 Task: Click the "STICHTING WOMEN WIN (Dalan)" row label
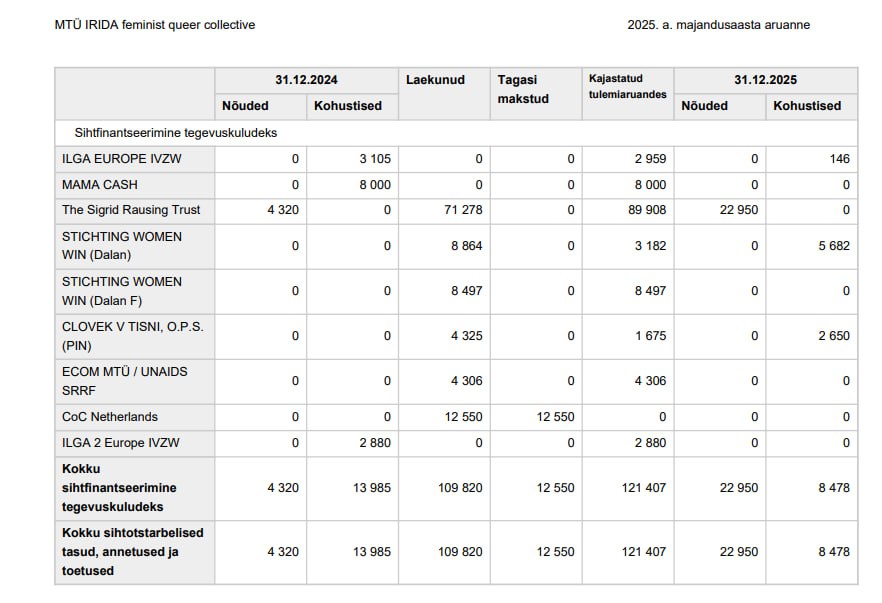click(122, 246)
